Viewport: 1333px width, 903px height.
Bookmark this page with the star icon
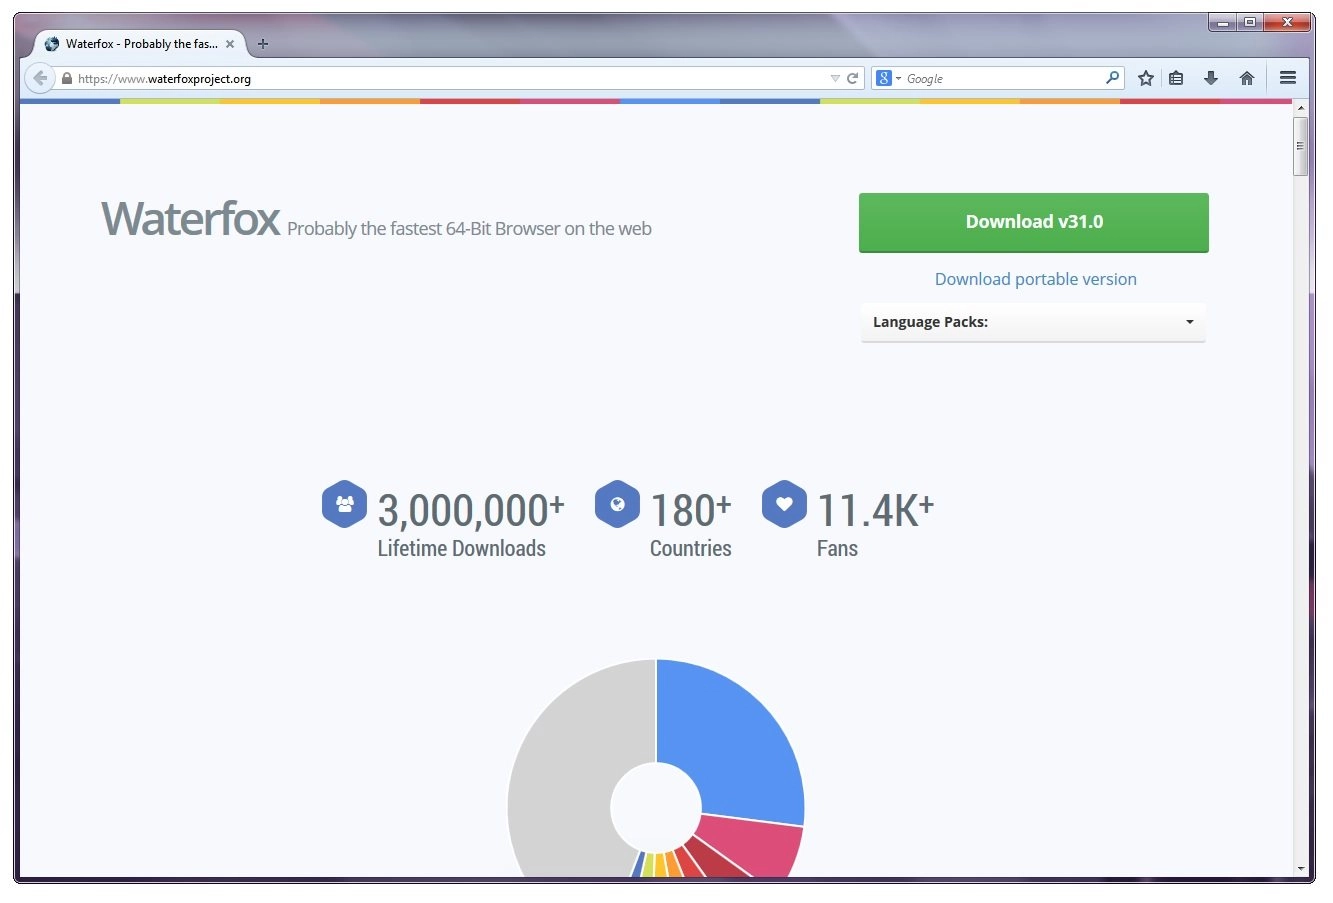pyautogui.click(x=1146, y=78)
